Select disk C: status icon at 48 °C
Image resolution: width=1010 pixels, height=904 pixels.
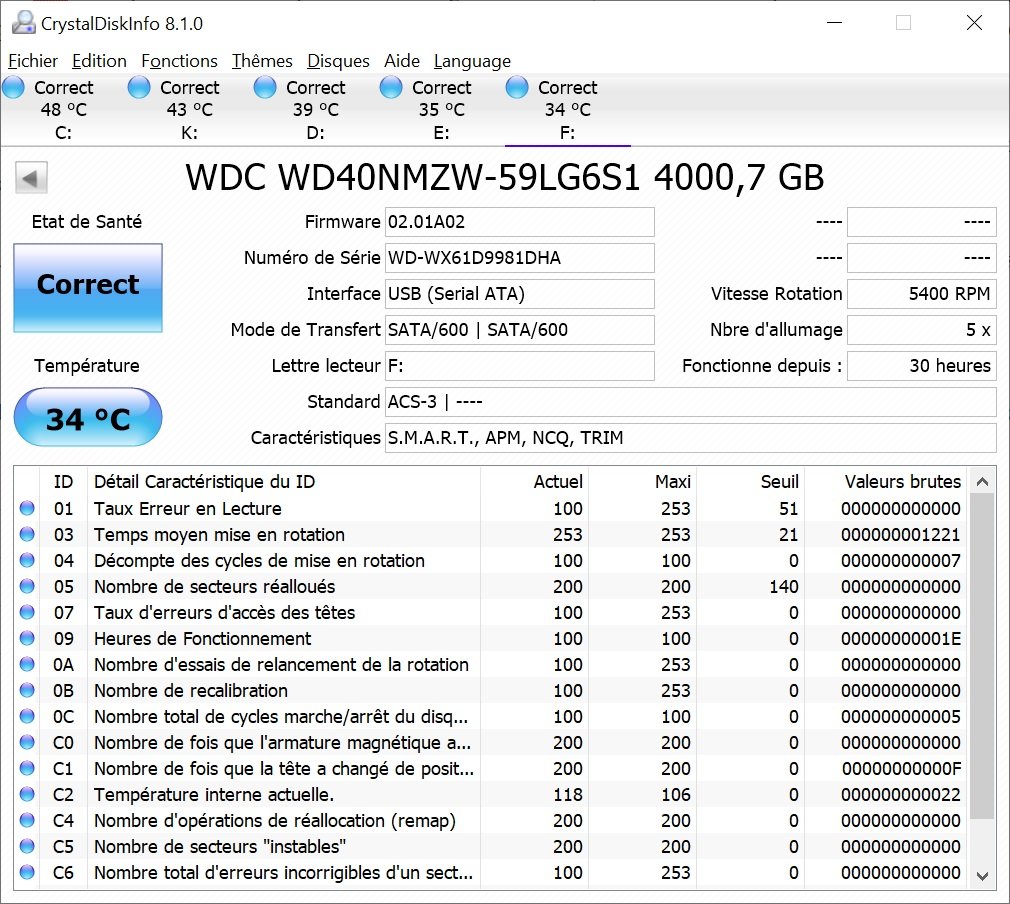14,88
